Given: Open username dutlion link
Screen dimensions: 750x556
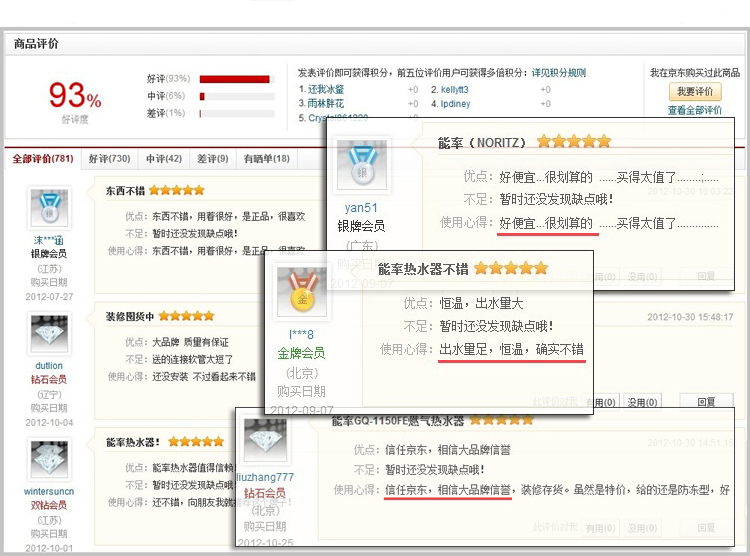Looking at the screenshot, I should point(49,366).
